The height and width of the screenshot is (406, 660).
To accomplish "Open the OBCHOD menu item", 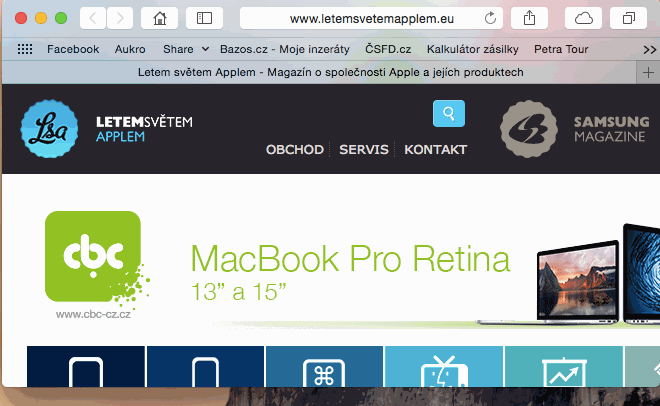I will coord(295,149).
